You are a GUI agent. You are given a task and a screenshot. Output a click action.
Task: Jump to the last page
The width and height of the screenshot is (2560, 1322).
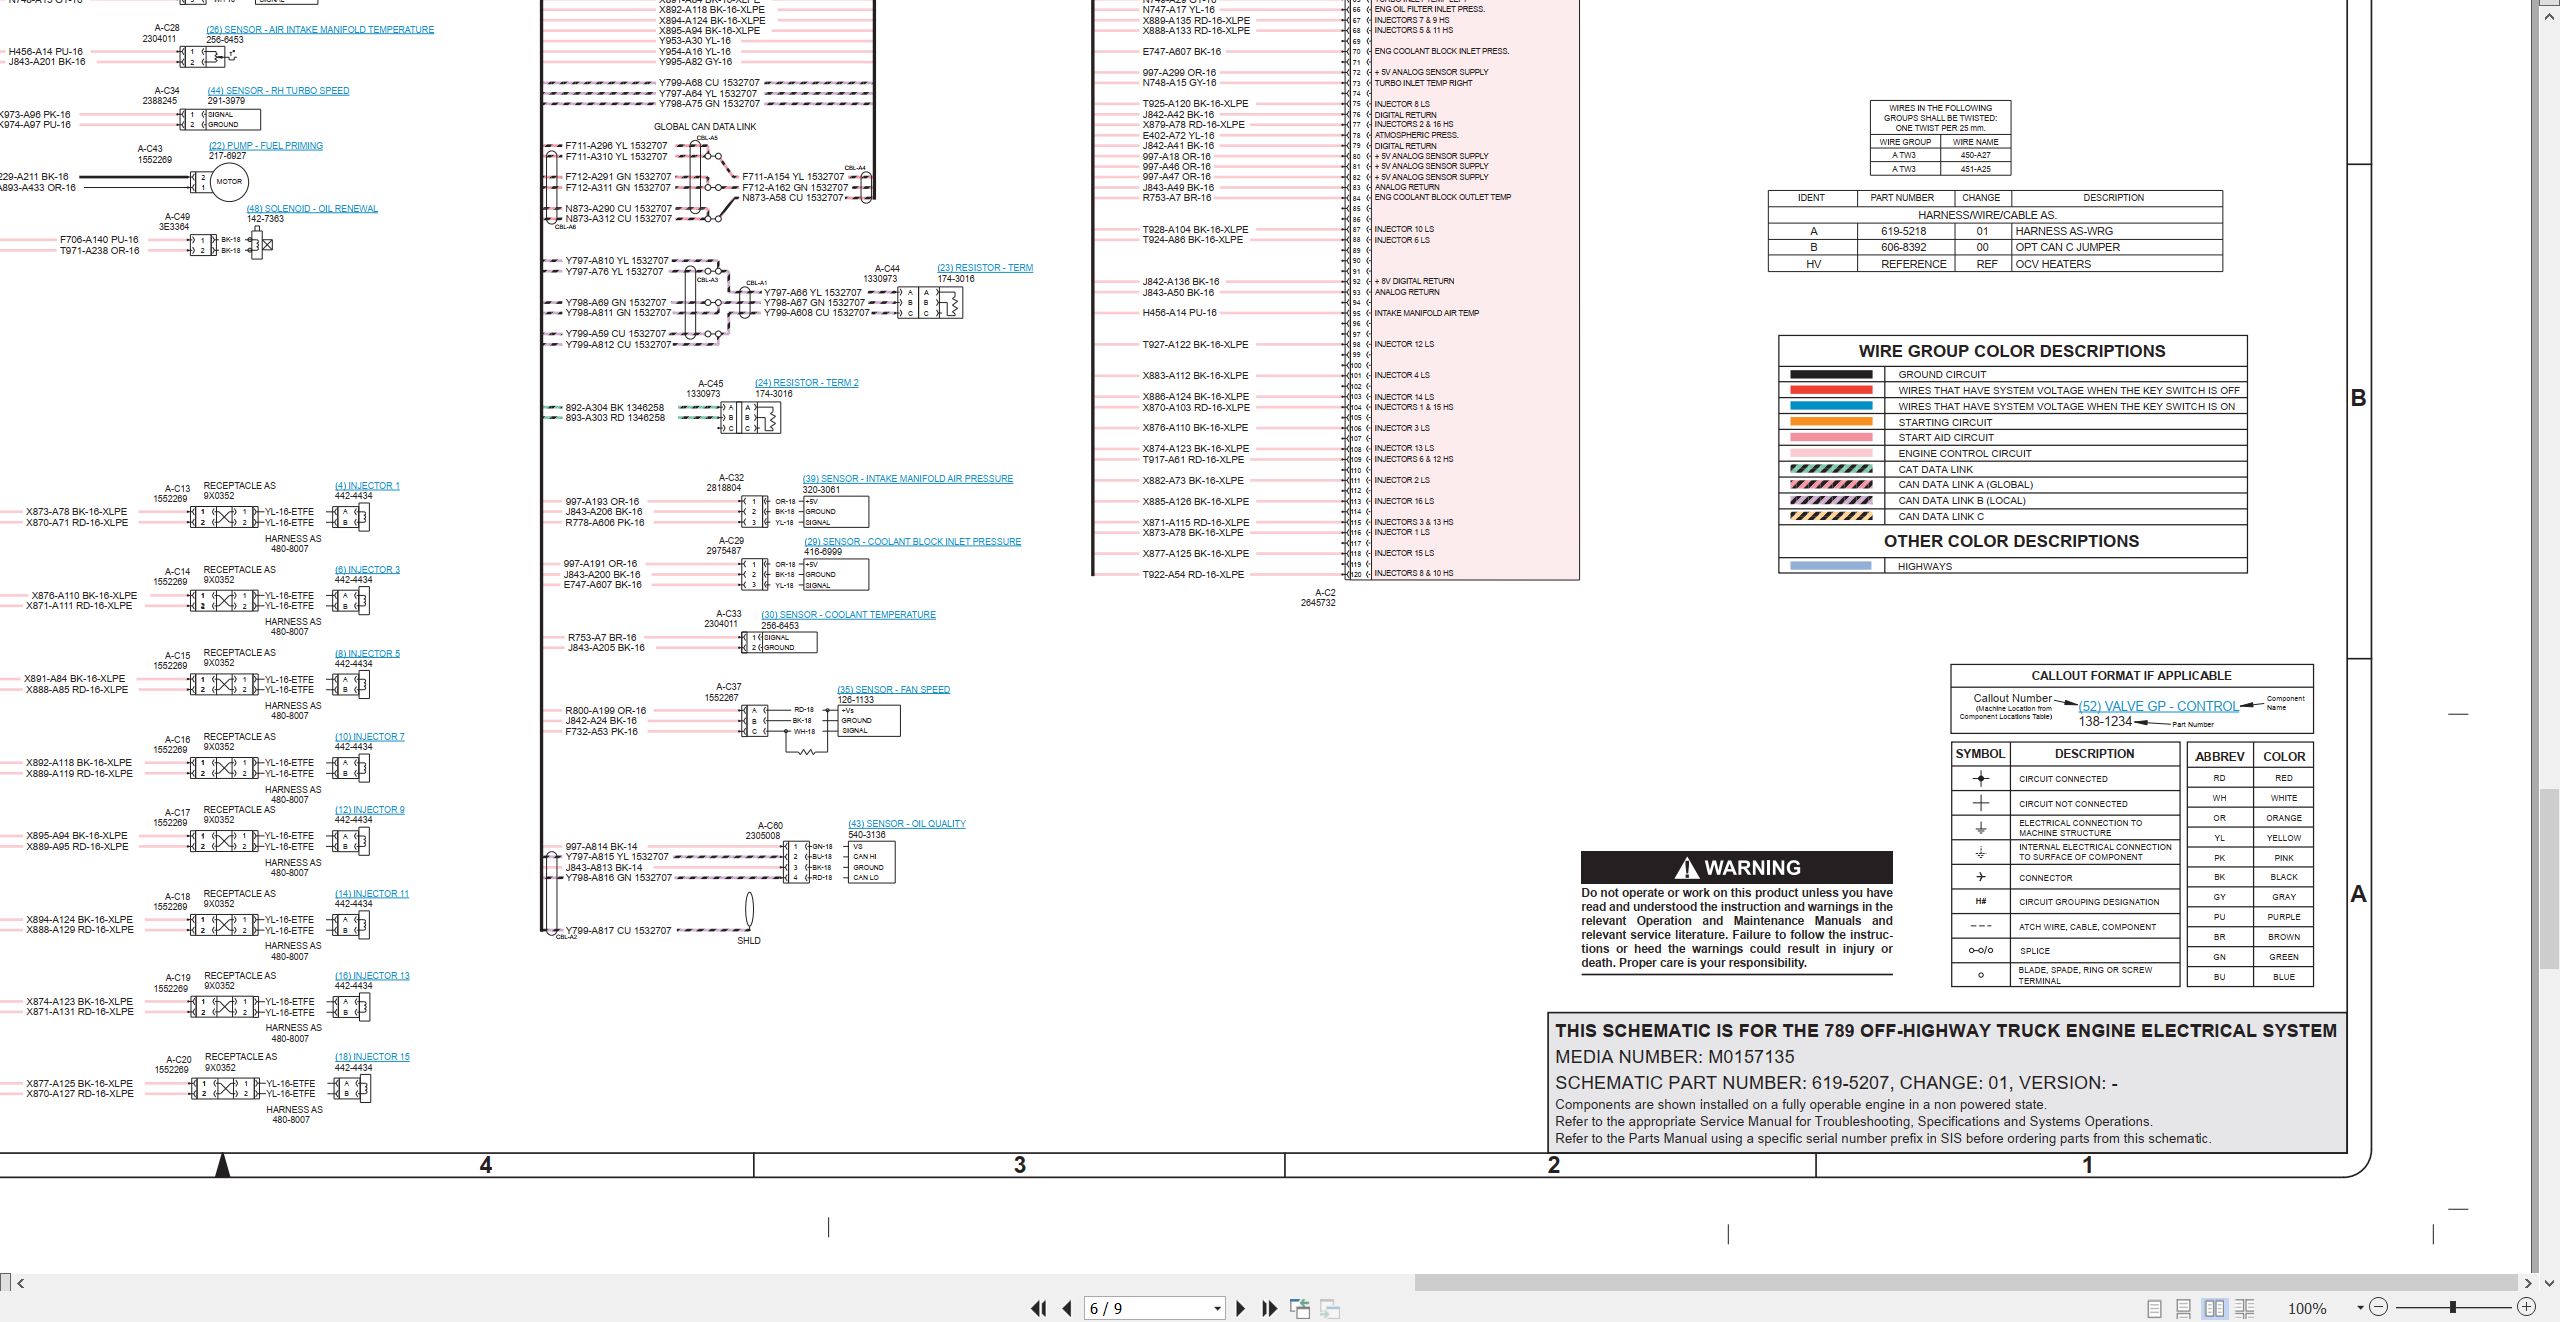pos(1270,1308)
